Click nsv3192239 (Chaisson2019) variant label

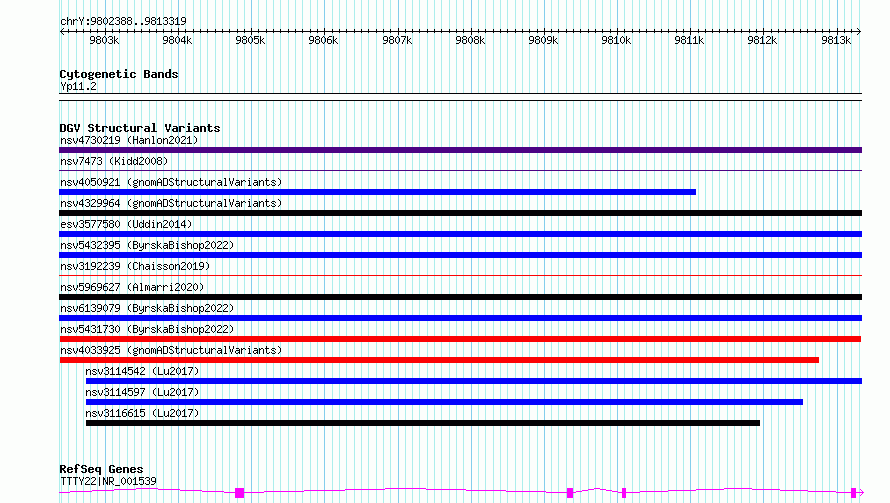click(135, 266)
